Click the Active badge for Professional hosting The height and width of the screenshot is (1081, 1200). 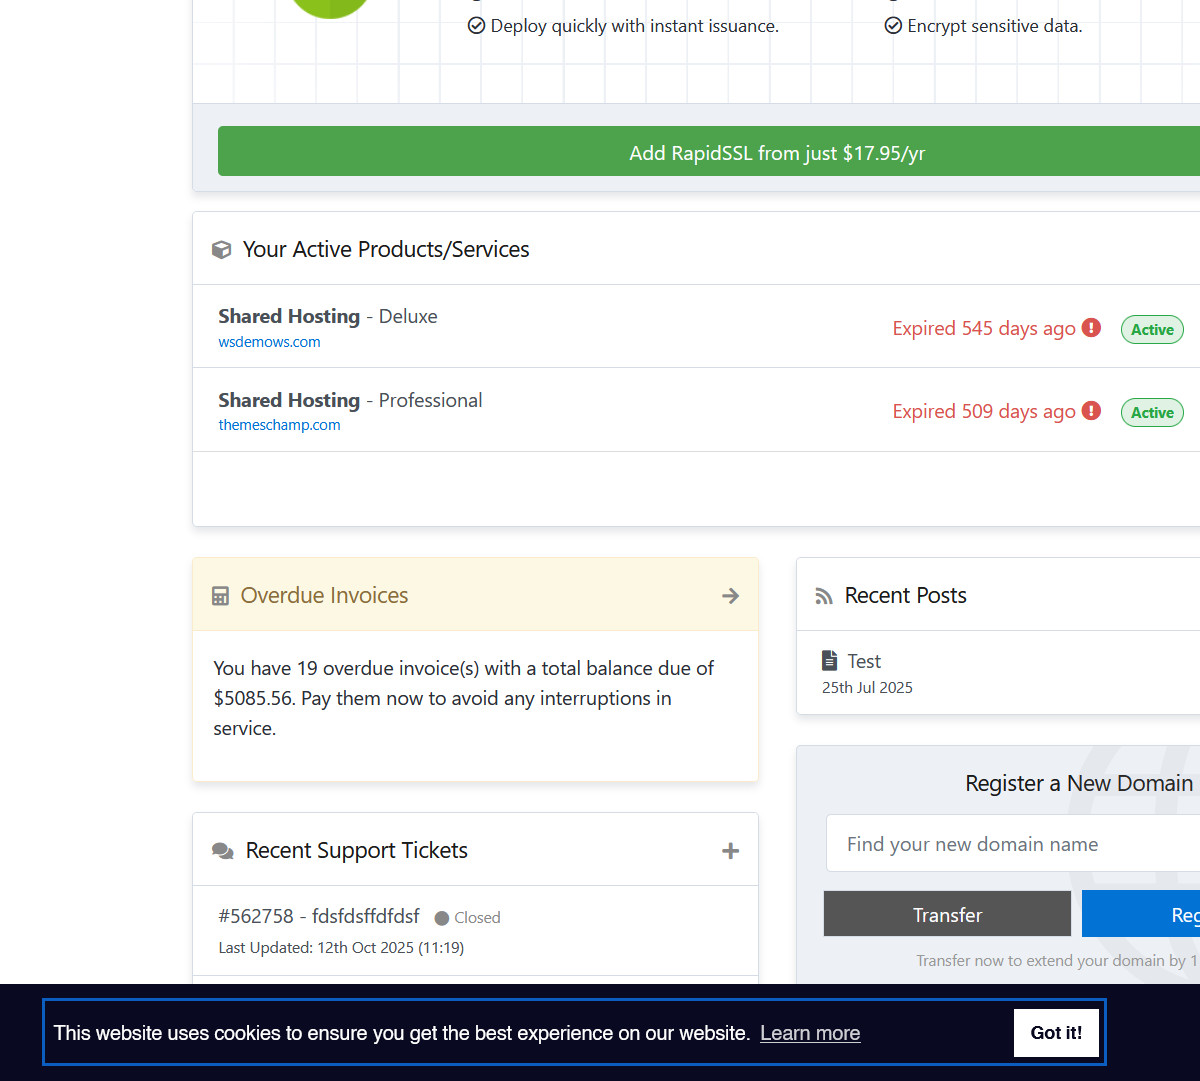point(1152,412)
